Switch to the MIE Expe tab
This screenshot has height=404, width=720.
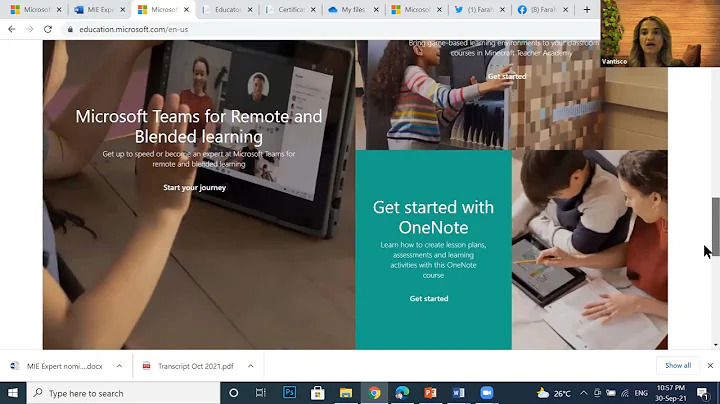point(99,10)
